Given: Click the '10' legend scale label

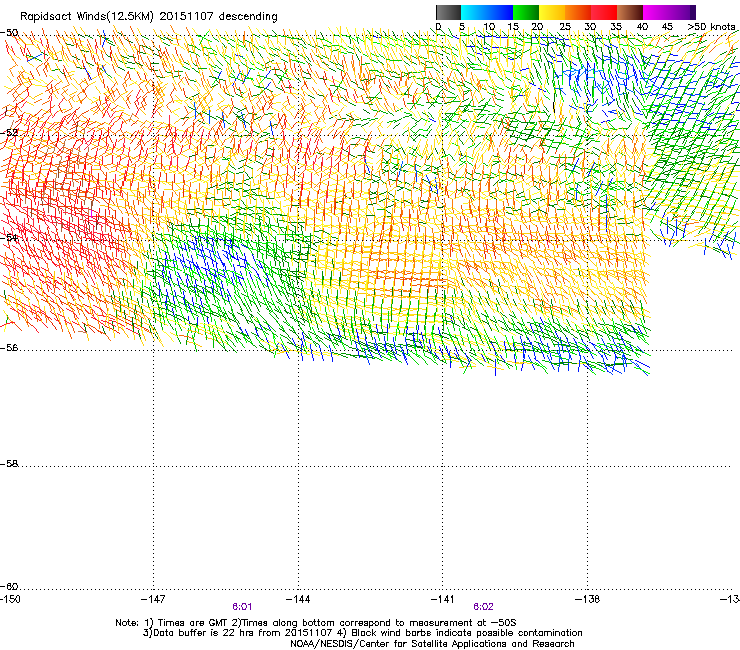Looking at the screenshot, I should pyautogui.click(x=489, y=26).
